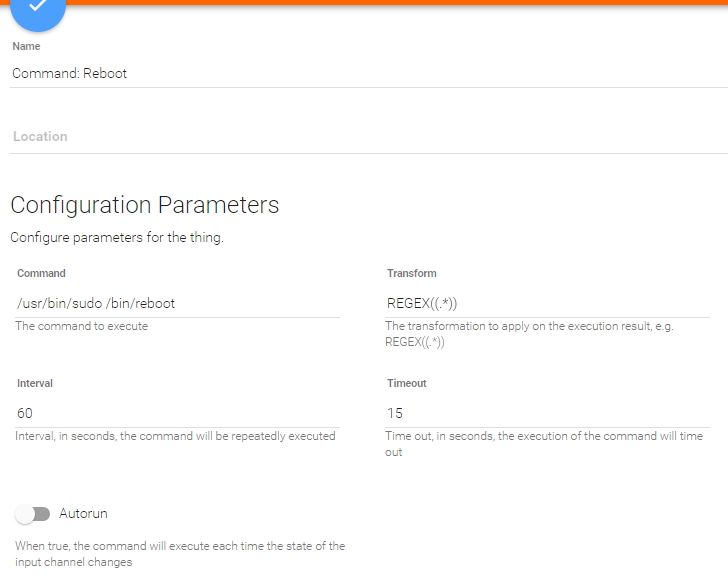This screenshot has height=586, width=728.
Task: Focus the Timeout field showing 15
Action: tap(547, 413)
